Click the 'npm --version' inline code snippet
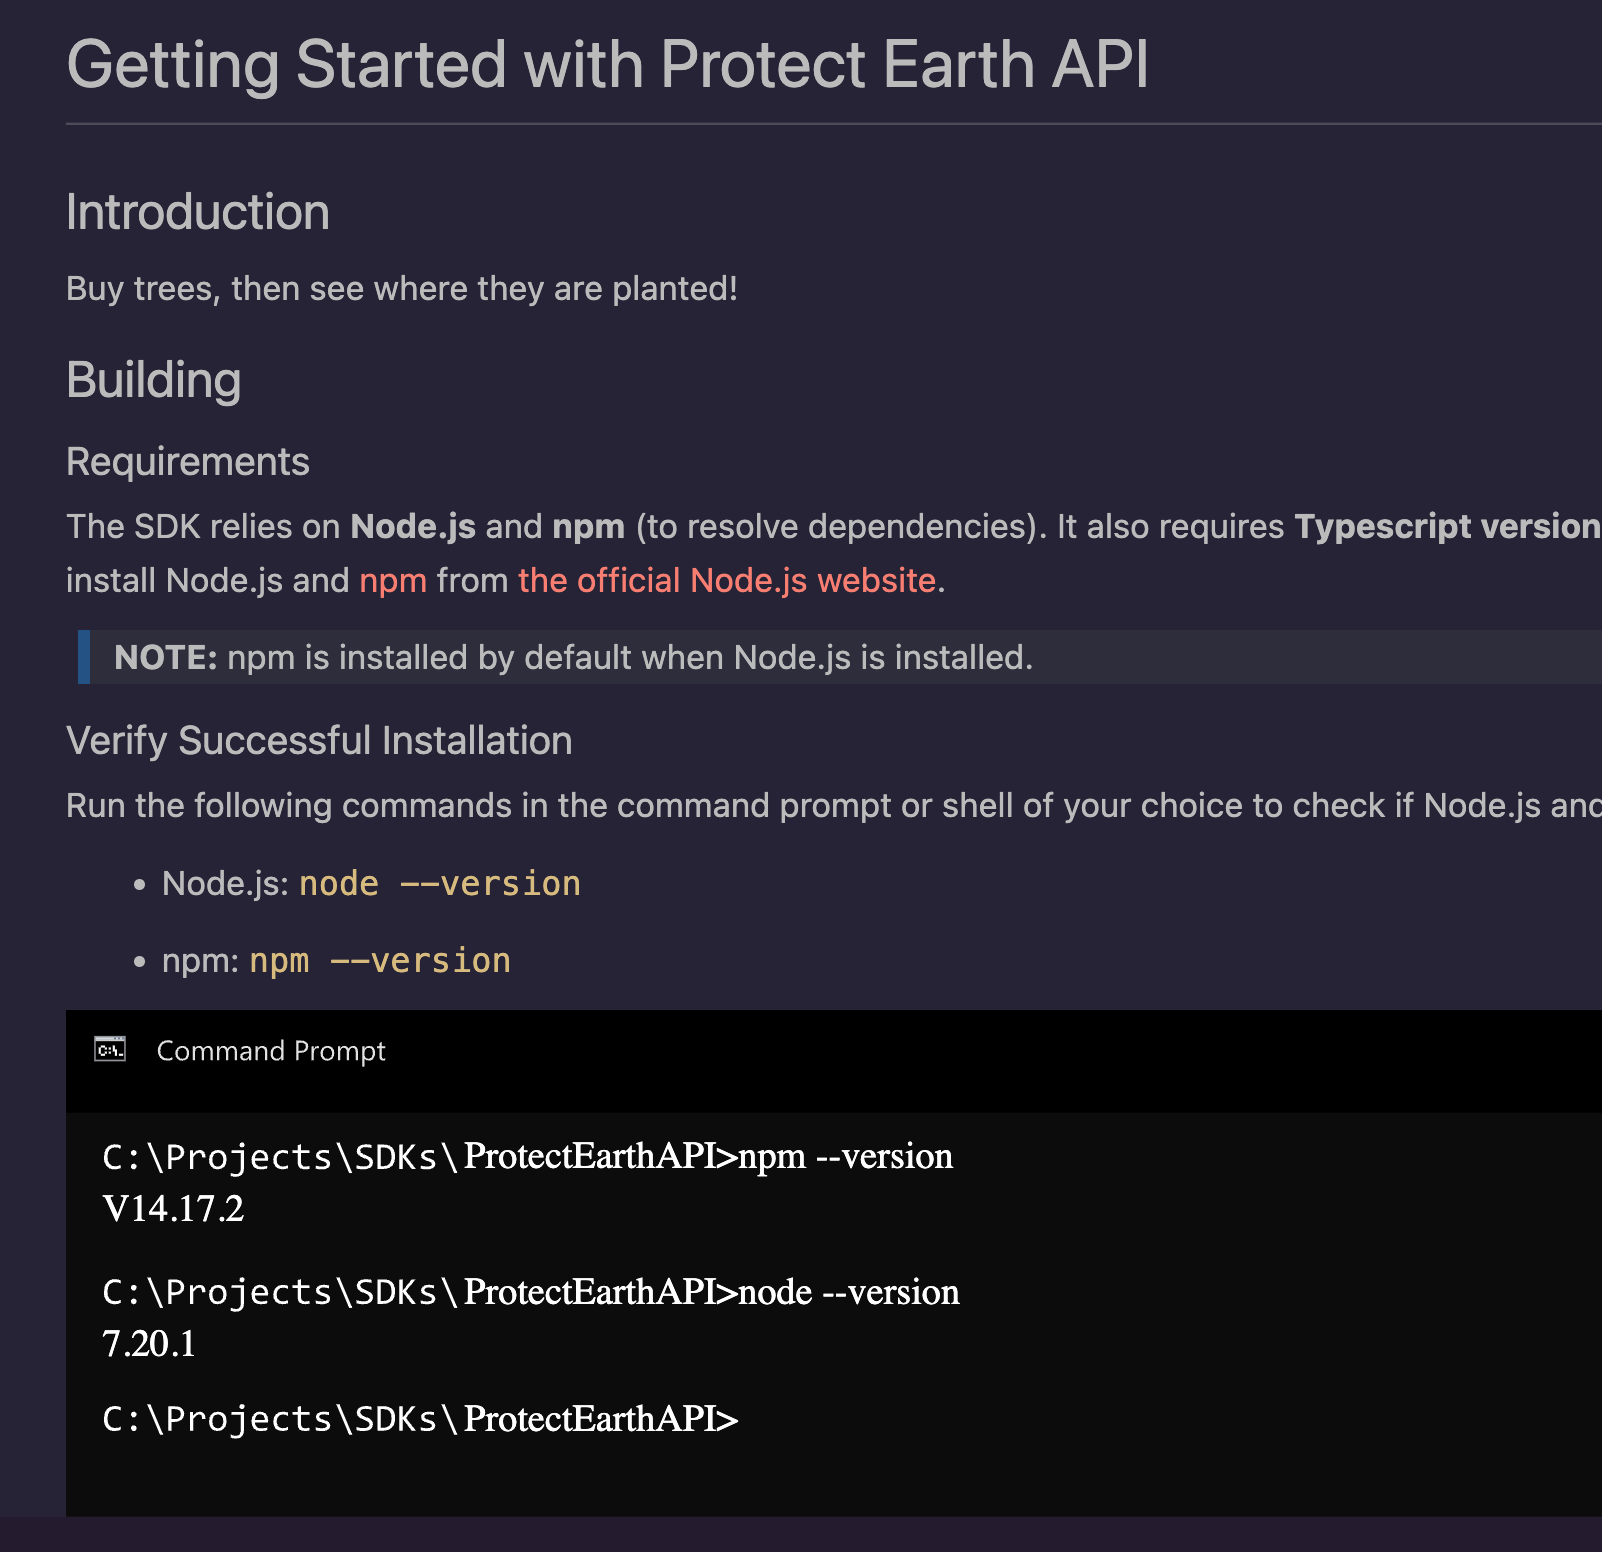Screen dimensions: 1602x1552 pos(380,961)
